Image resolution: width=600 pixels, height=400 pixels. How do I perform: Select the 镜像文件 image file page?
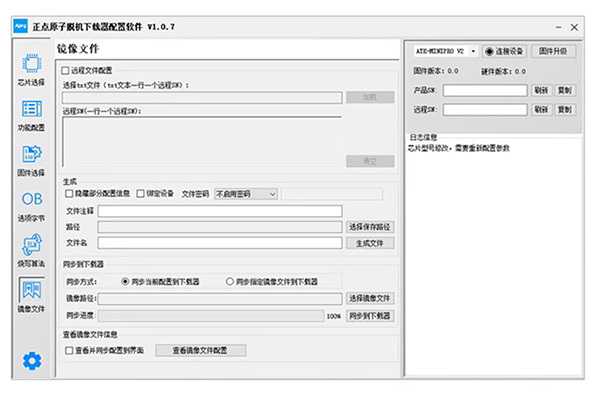[x=31, y=296]
